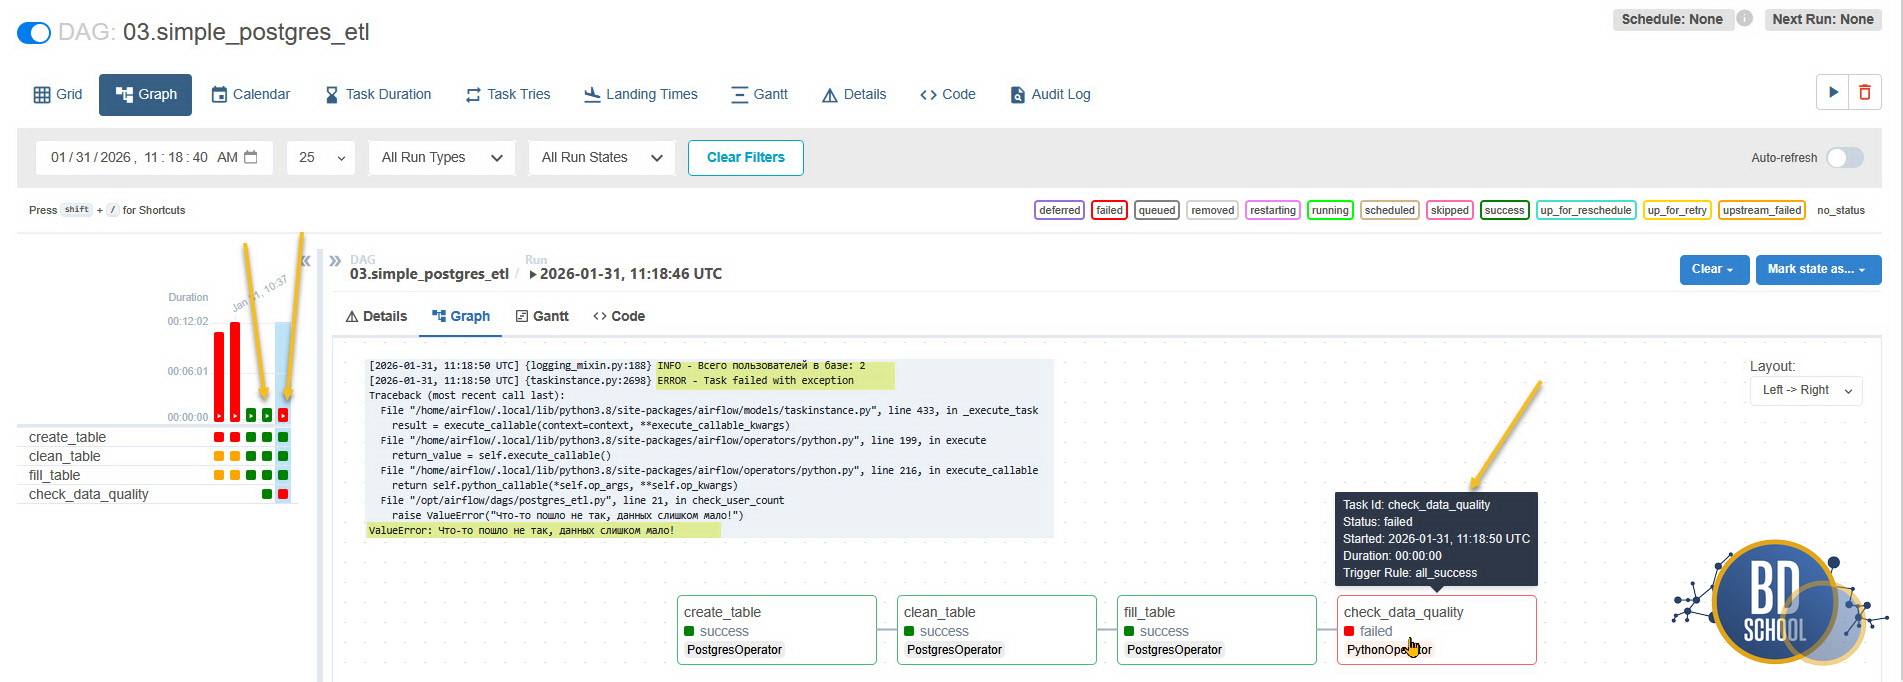Select fill_table square in the highlighted run
1903x682 pixels.
point(283,475)
